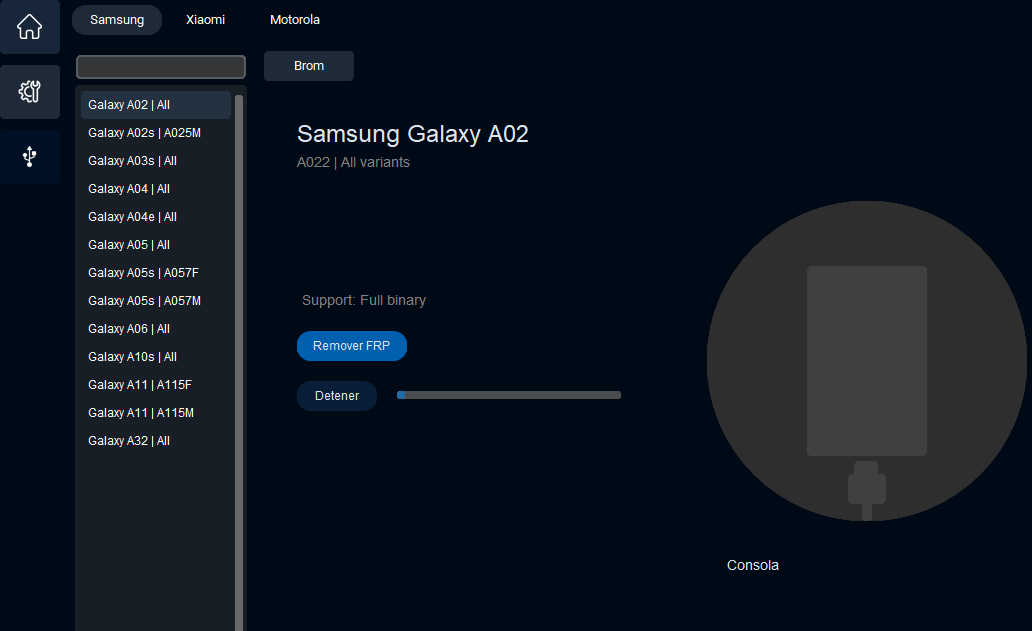Click the Remover FRP button

coord(351,346)
